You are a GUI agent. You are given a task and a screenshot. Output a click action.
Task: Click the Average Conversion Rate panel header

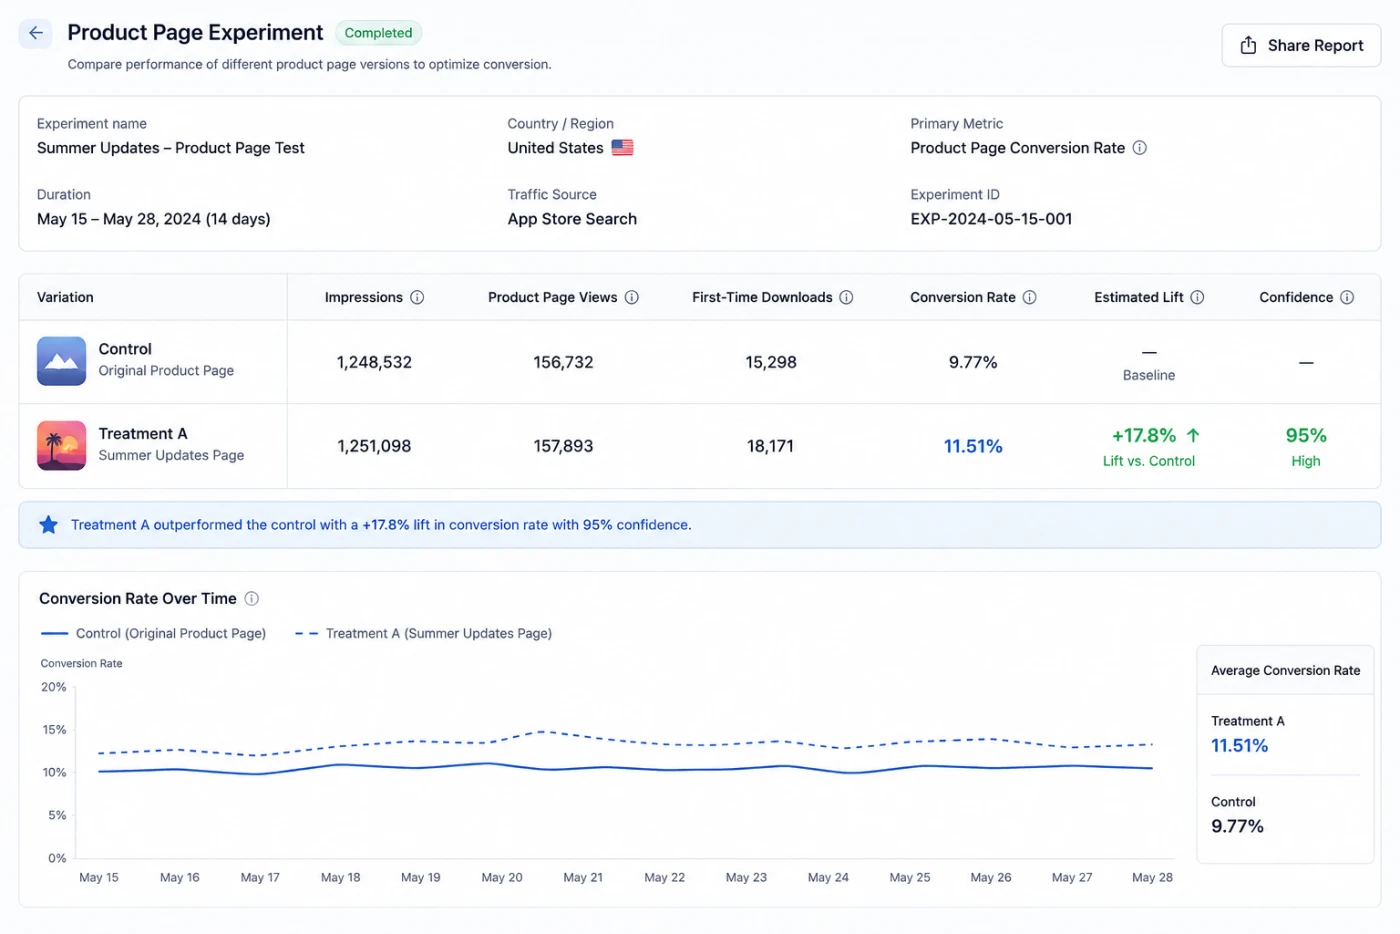[x=1286, y=670]
